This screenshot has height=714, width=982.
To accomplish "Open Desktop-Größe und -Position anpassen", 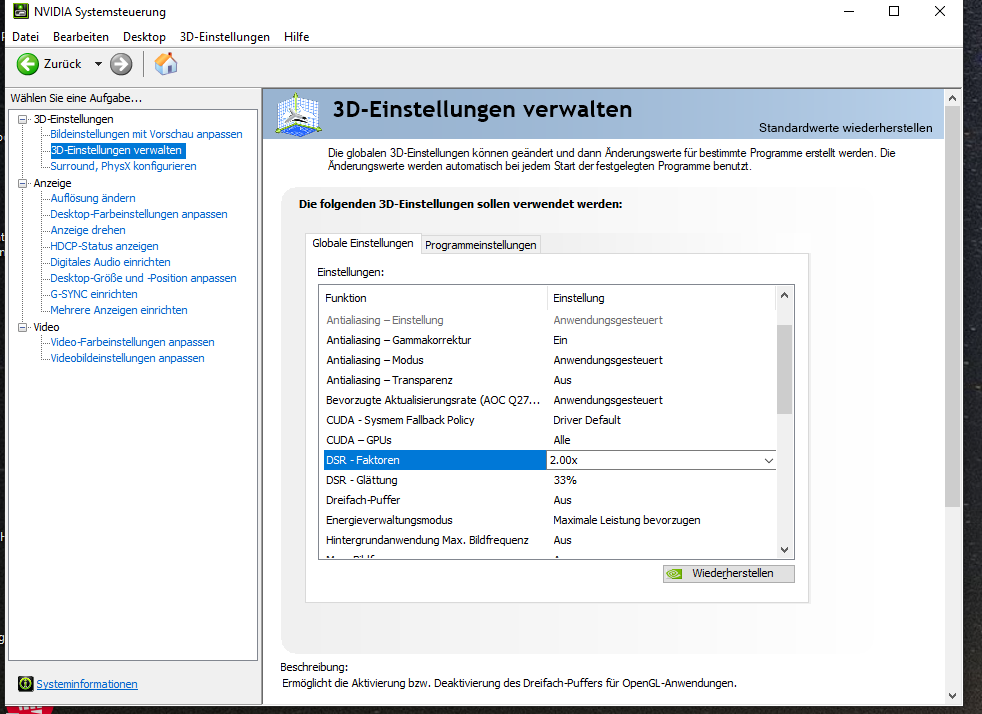I will 143,278.
